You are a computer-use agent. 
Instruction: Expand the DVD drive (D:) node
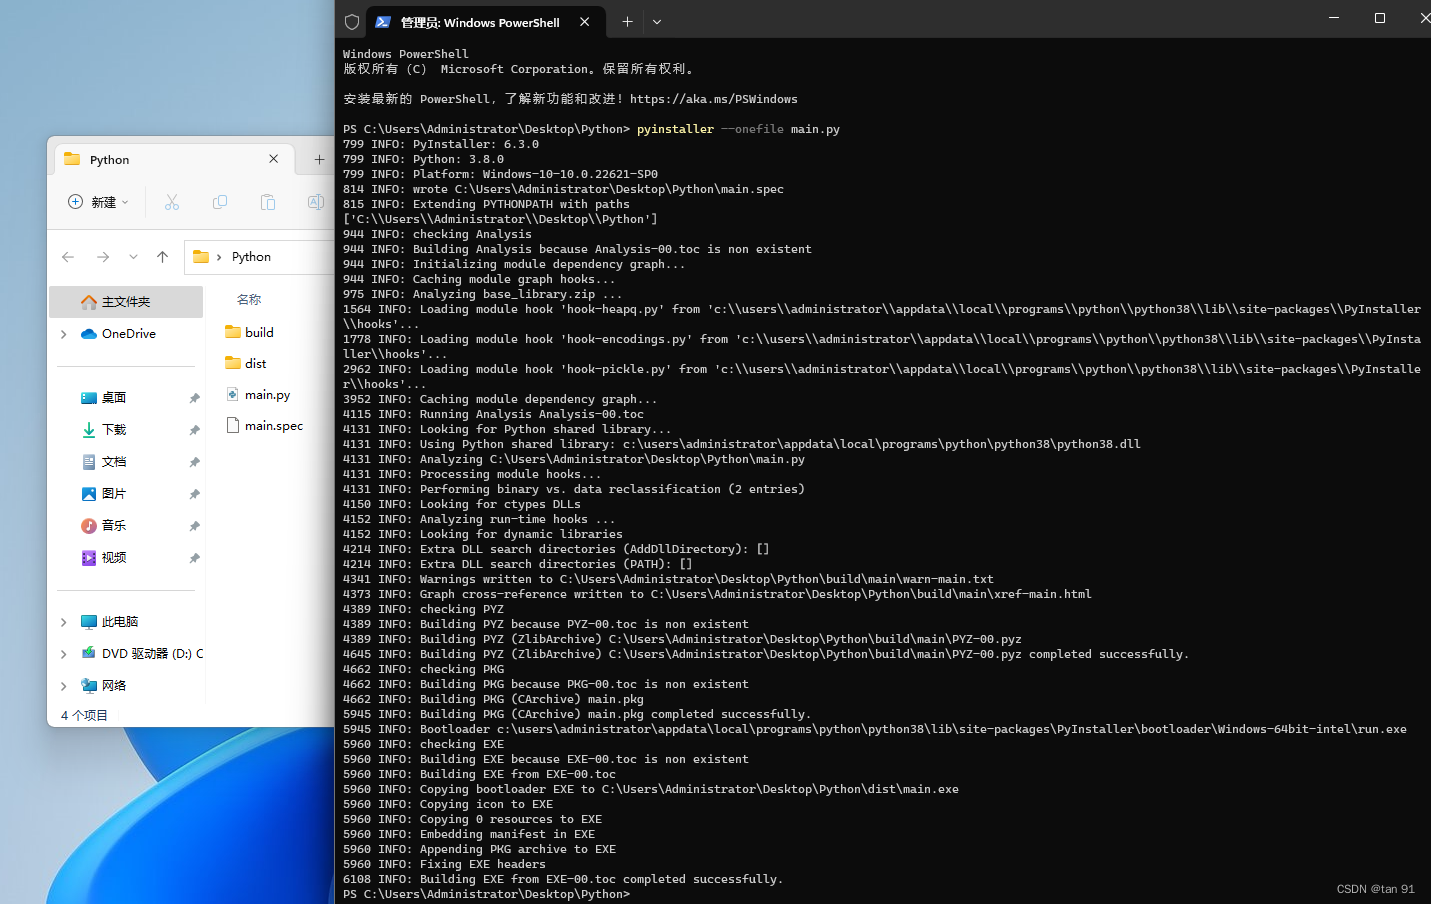point(63,654)
